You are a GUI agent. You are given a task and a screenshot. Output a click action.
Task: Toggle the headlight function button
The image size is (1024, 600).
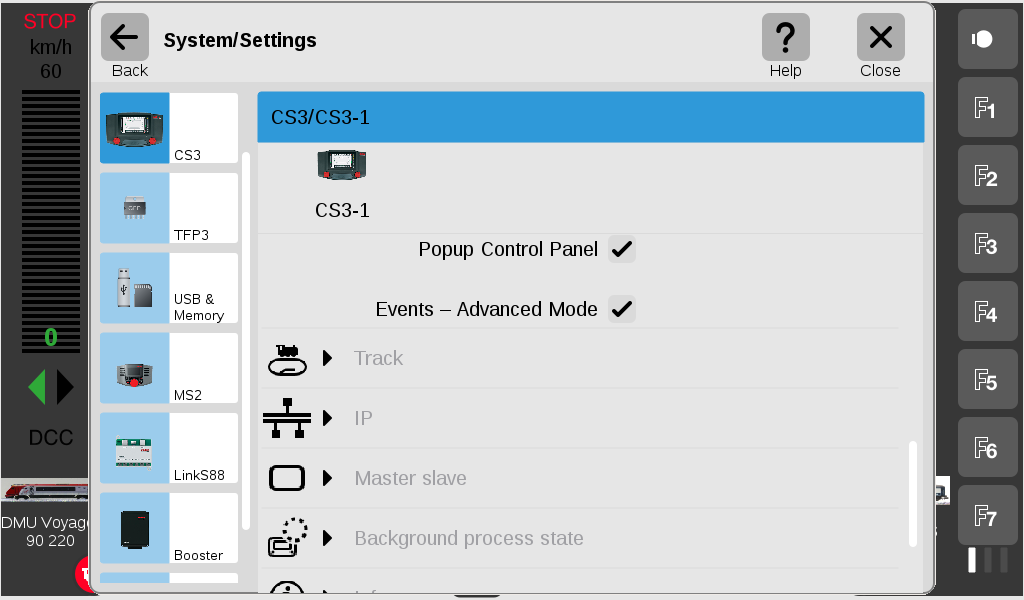(987, 39)
